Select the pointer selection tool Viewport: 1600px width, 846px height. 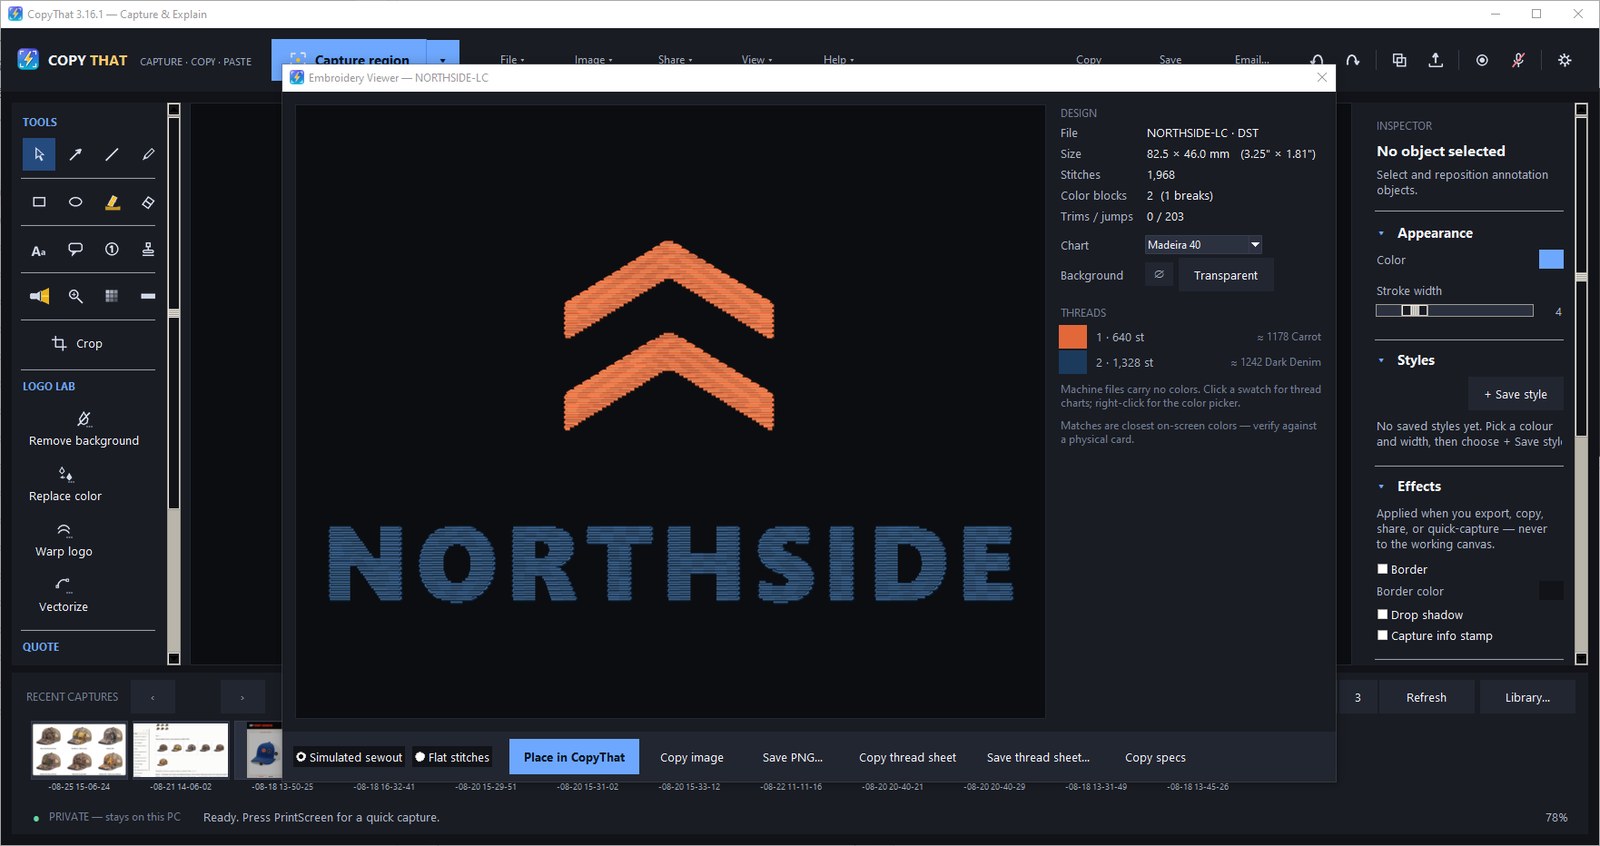[x=39, y=154]
